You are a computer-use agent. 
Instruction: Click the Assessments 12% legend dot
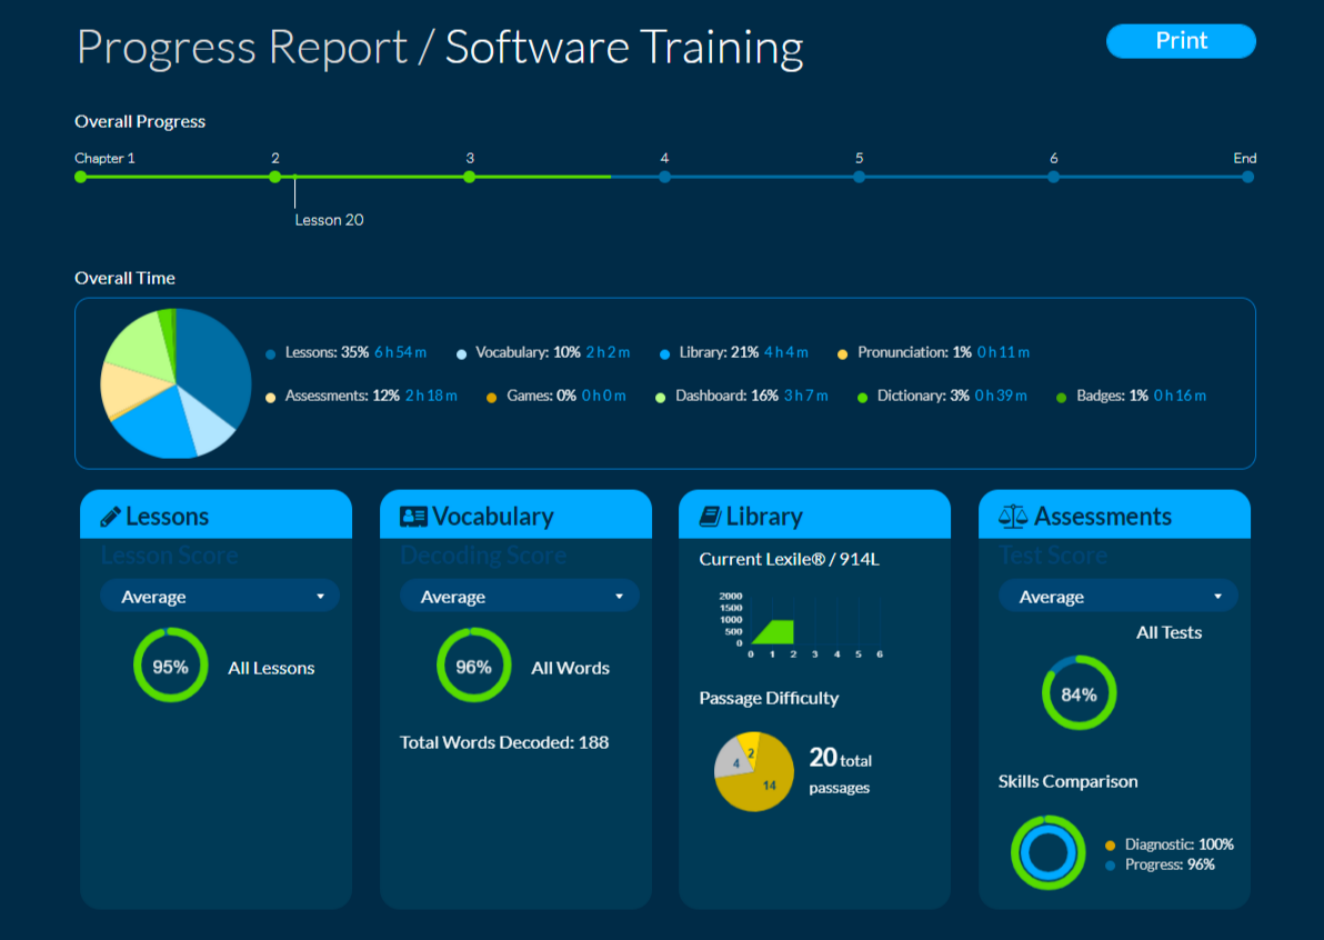(270, 397)
